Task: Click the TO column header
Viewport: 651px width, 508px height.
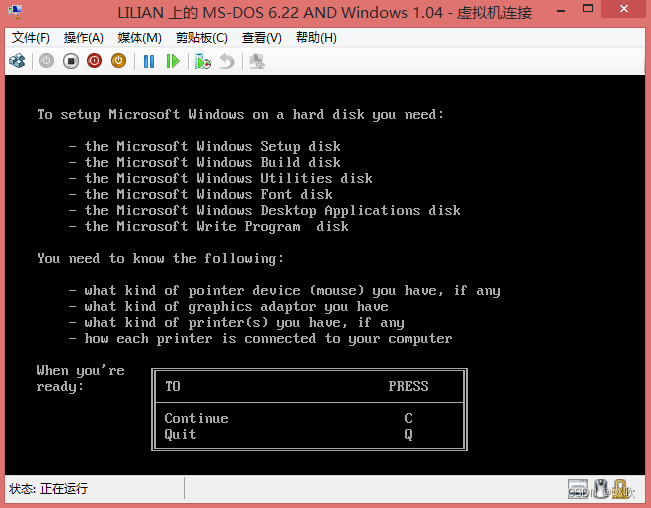Action: pos(173,386)
